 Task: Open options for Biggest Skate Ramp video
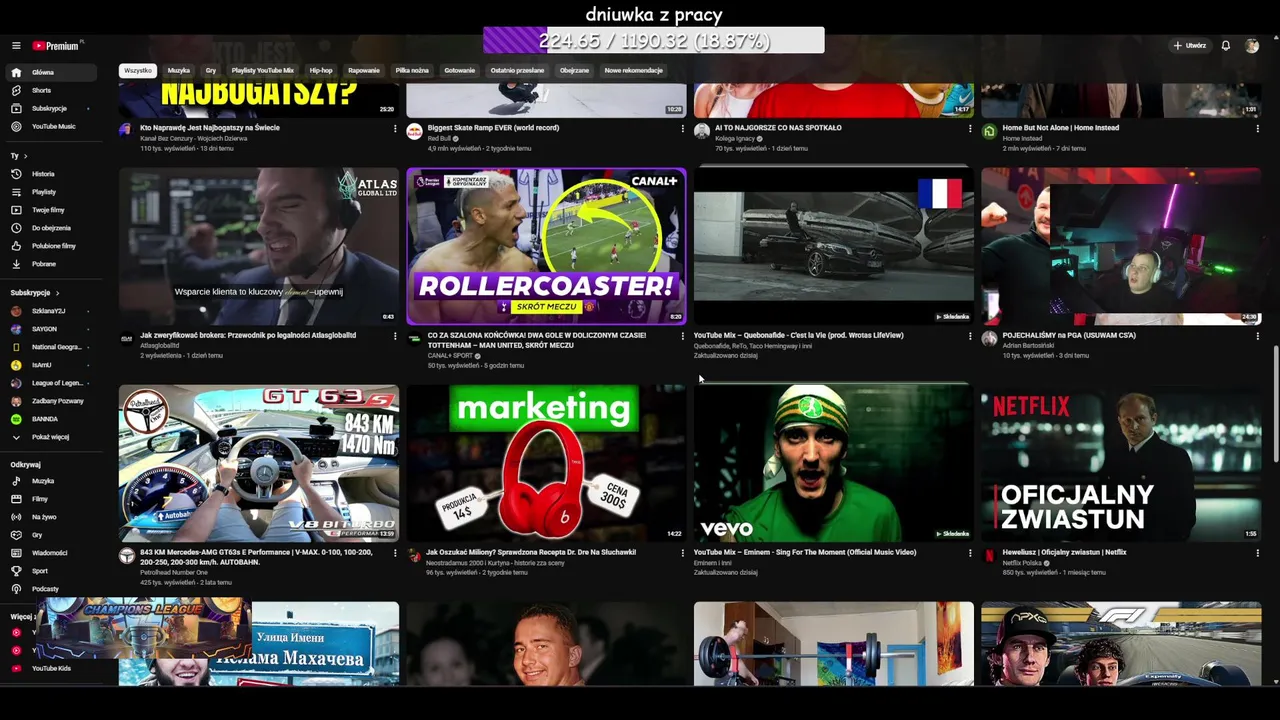(683, 128)
